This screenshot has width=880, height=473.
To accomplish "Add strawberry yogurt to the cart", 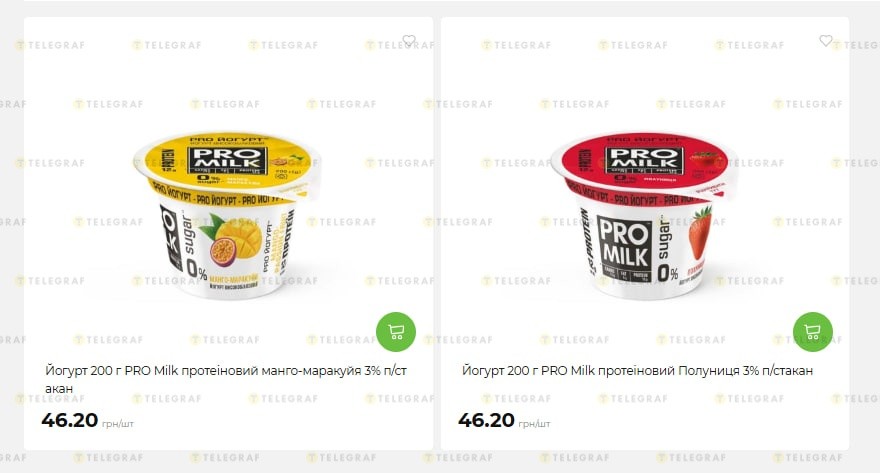I will click(813, 332).
